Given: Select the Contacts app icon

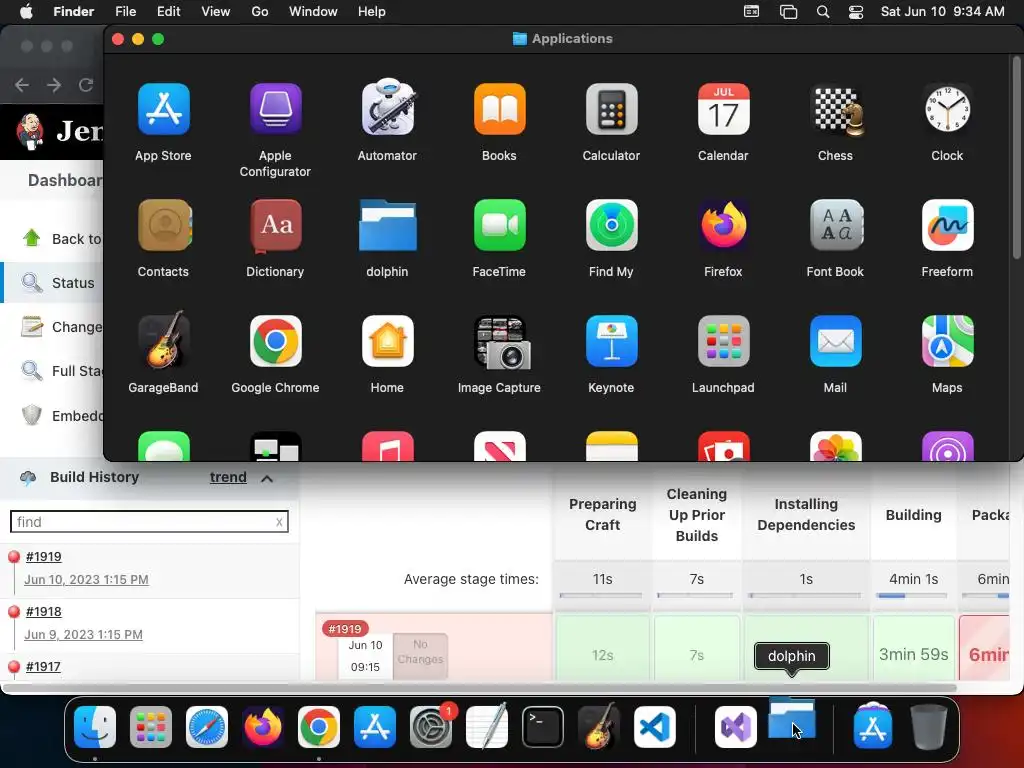Looking at the screenshot, I should tap(163, 225).
